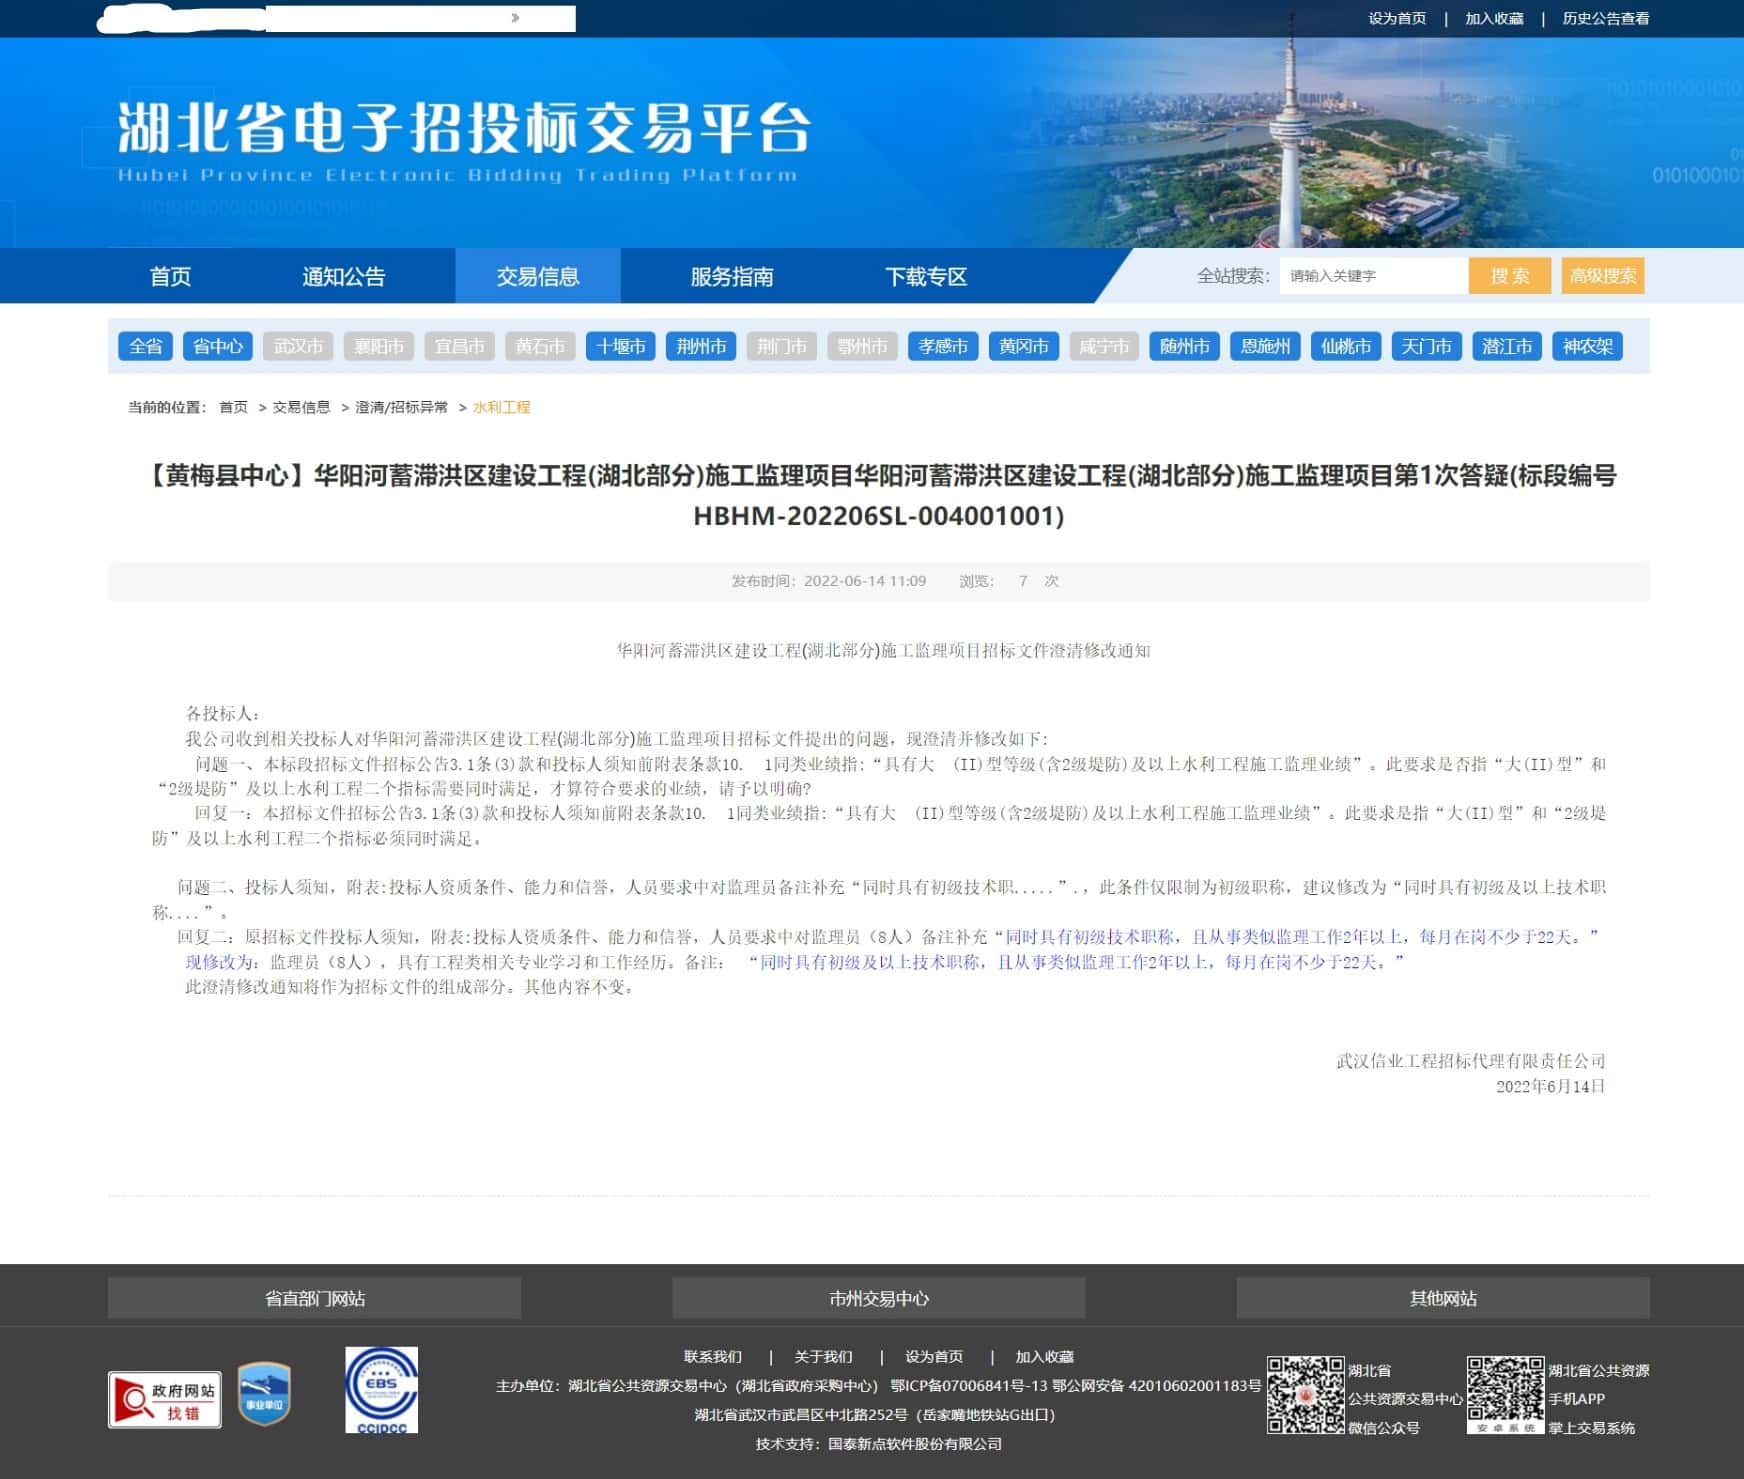This screenshot has height=1479, width=1744.
Task: Go to 首页 in the main navigation
Action: (x=170, y=276)
